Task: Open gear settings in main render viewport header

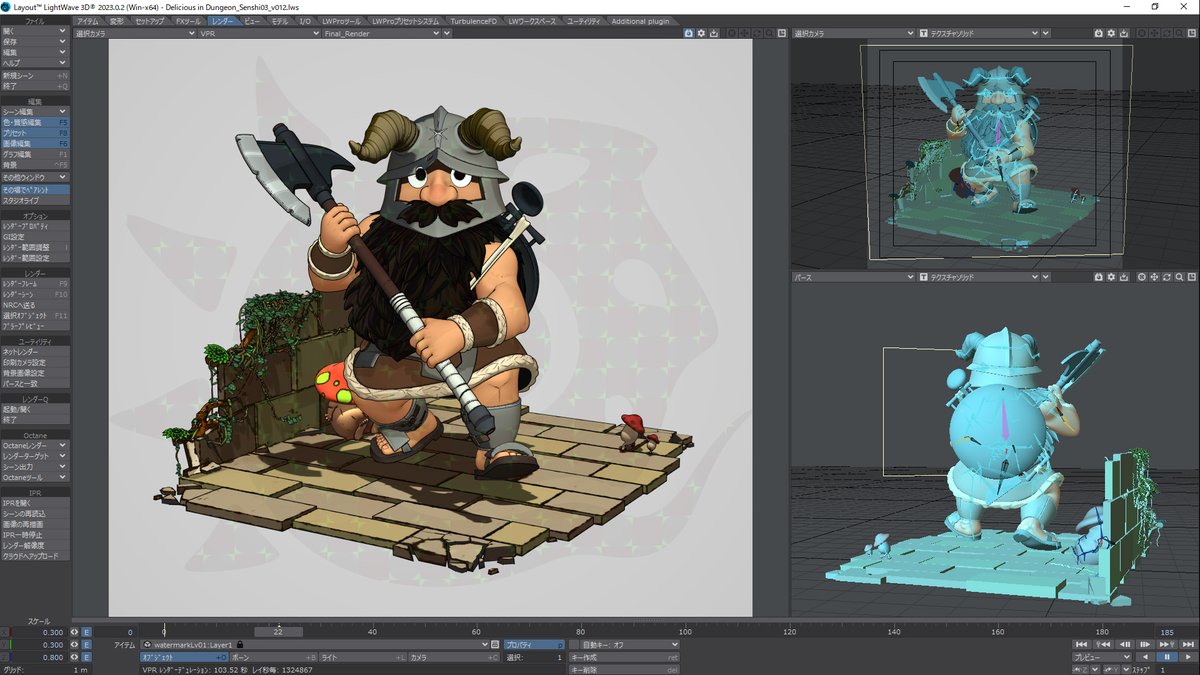Action: click(x=701, y=33)
